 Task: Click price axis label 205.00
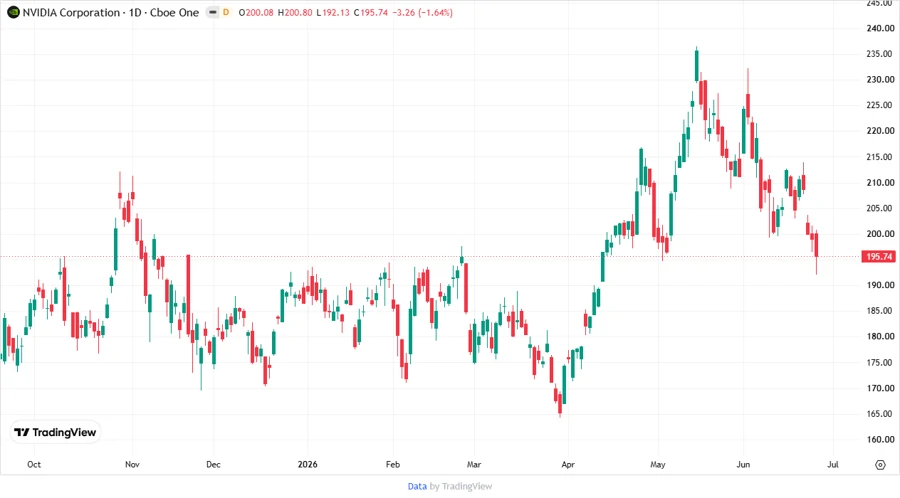[880, 208]
